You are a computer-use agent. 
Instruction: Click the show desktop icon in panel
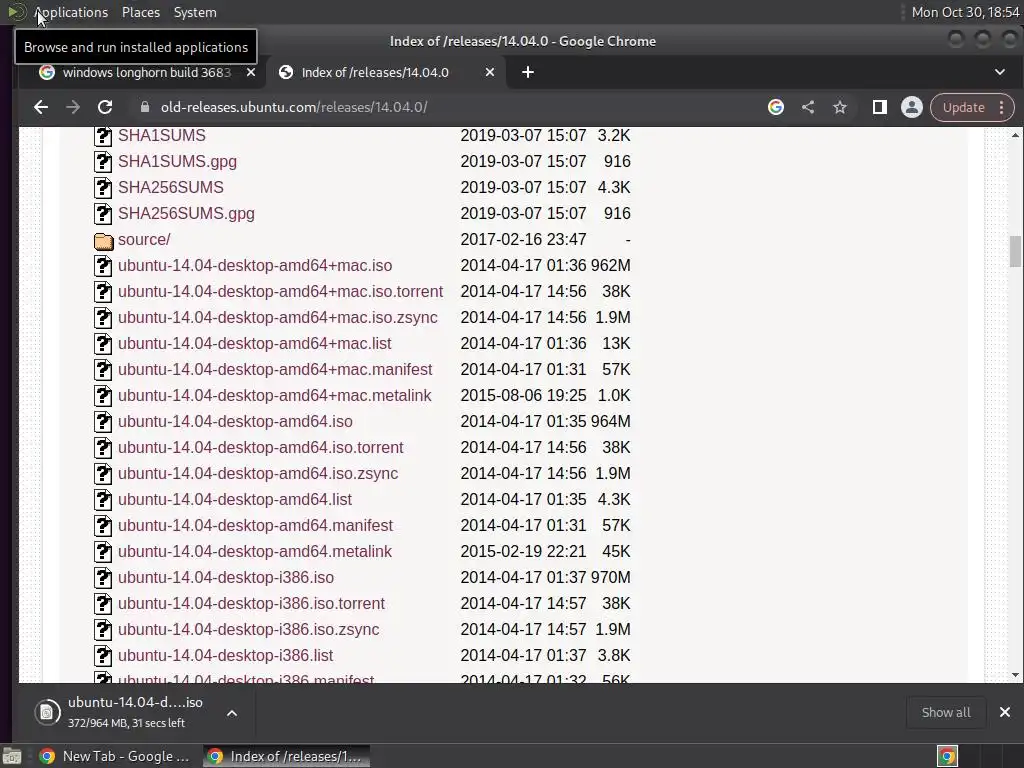coord(12,756)
